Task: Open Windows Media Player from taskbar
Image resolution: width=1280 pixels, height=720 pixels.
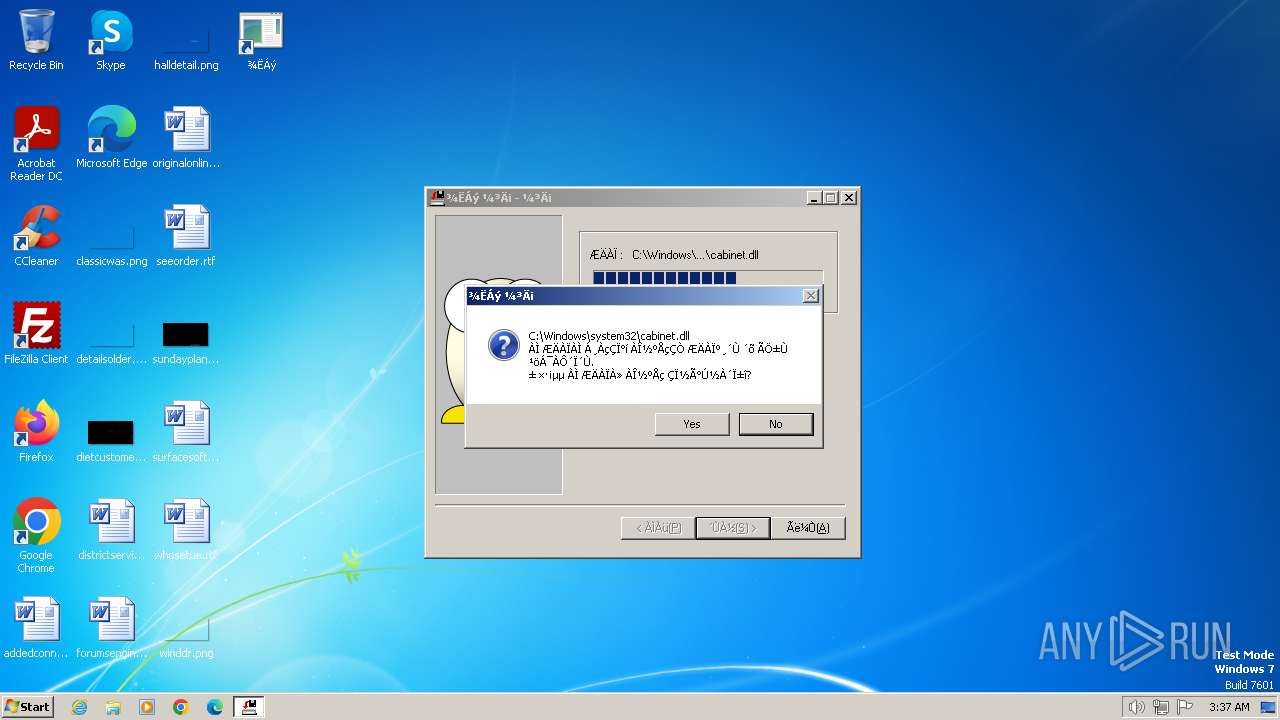Action: (x=147, y=707)
